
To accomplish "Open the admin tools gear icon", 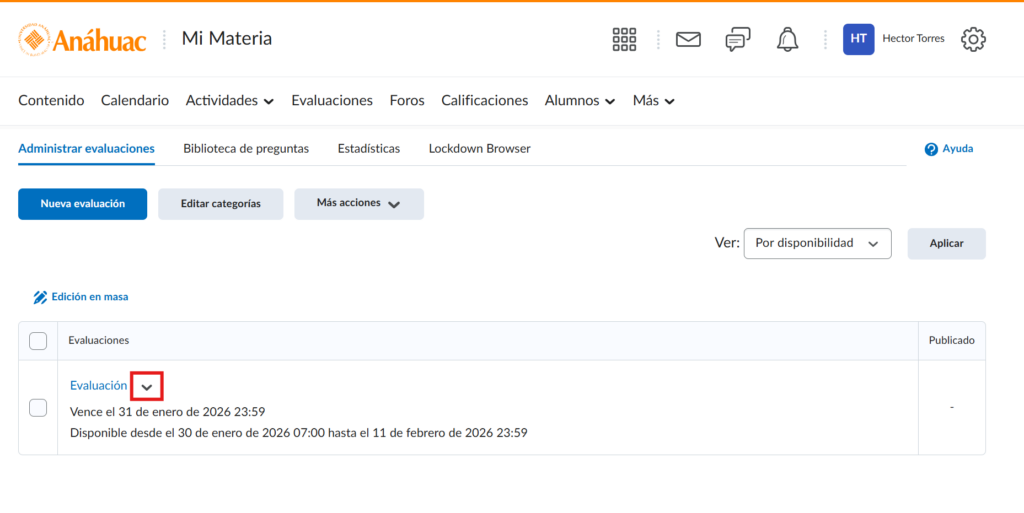I will click(973, 40).
